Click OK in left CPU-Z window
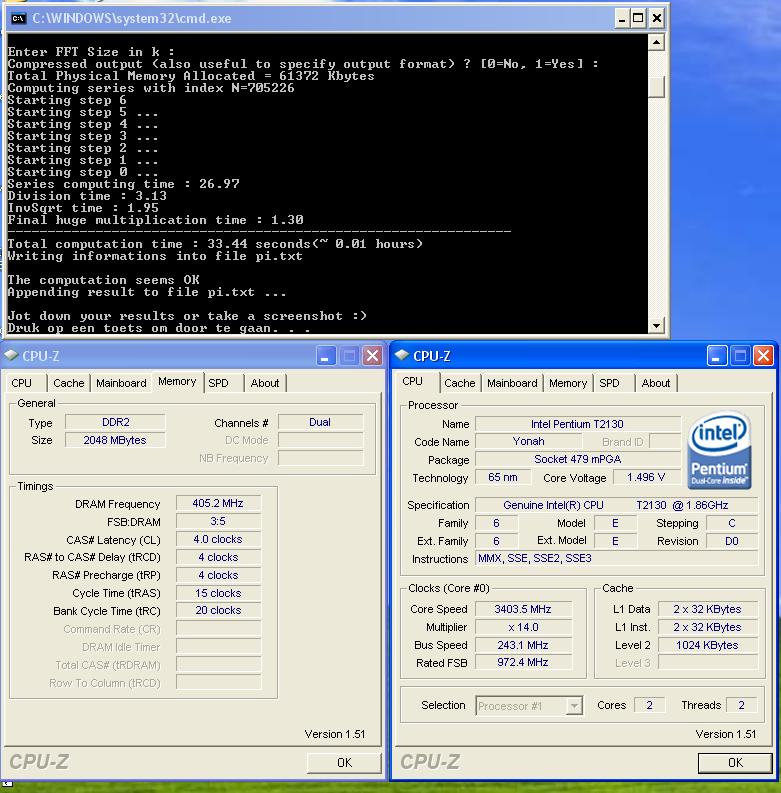The width and height of the screenshot is (781, 793). tap(344, 763)
